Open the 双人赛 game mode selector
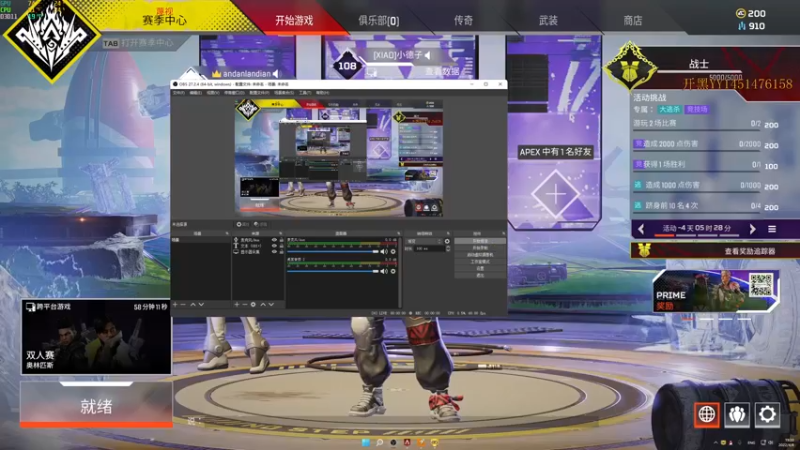 pyautogui.click(x=96, y=337)
